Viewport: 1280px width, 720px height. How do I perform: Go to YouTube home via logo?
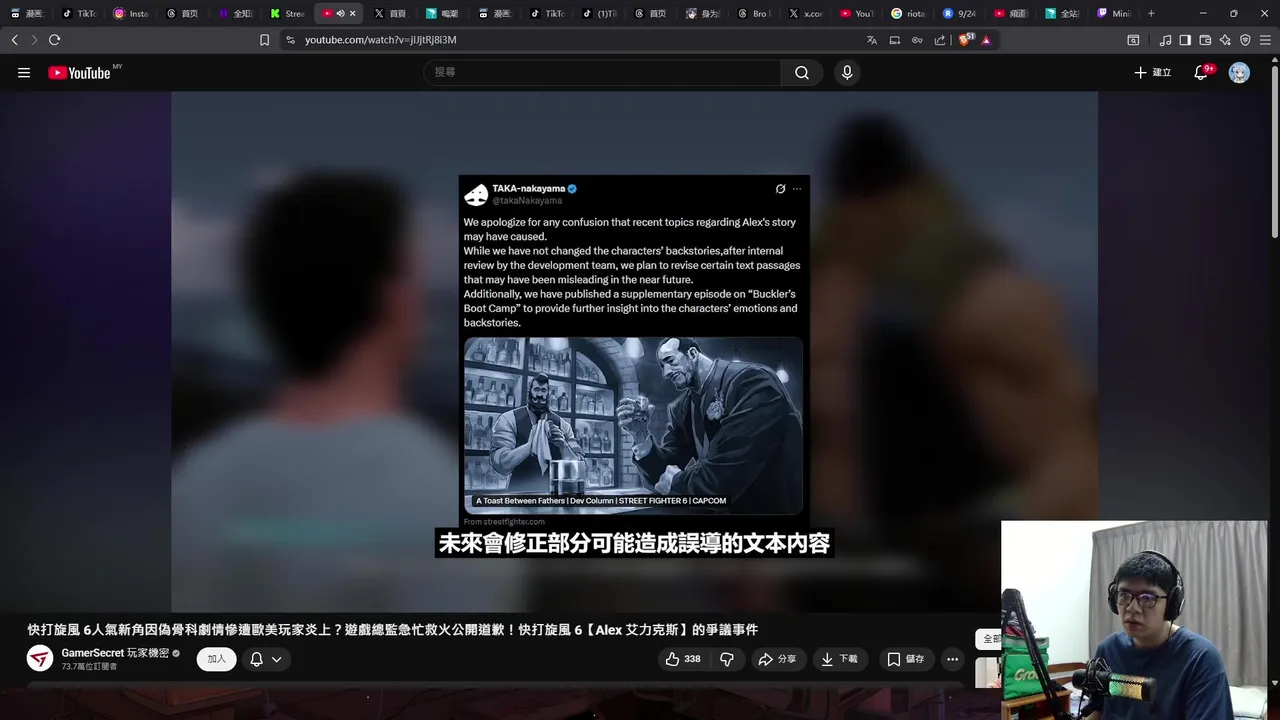[x=79, y=72]
